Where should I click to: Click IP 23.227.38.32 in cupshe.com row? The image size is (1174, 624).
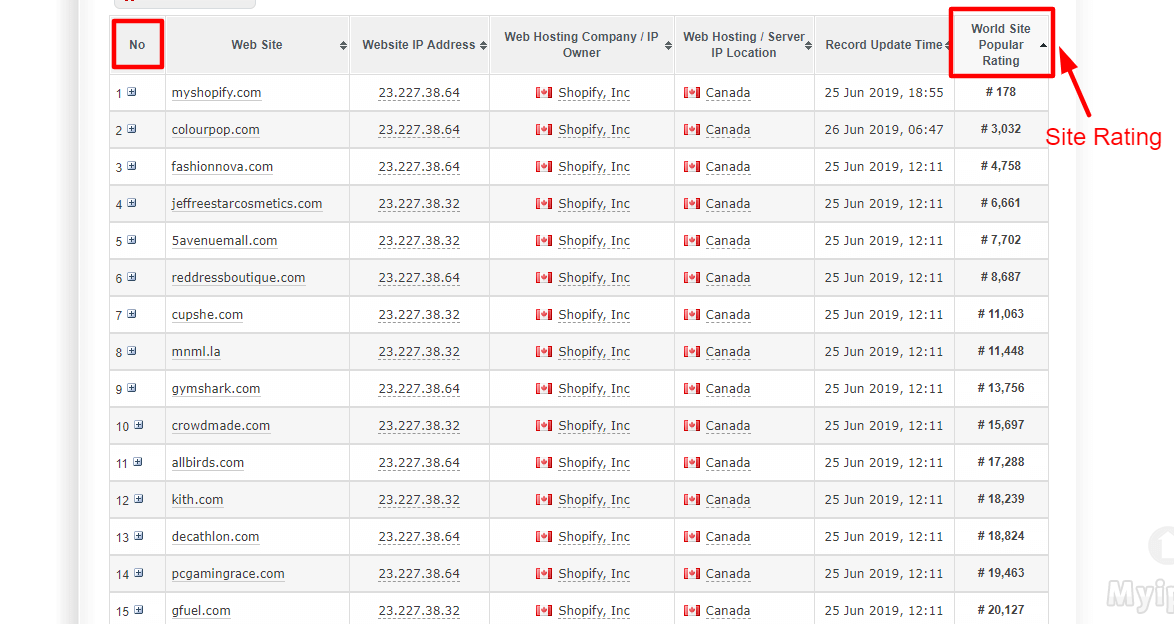[419, 315]
